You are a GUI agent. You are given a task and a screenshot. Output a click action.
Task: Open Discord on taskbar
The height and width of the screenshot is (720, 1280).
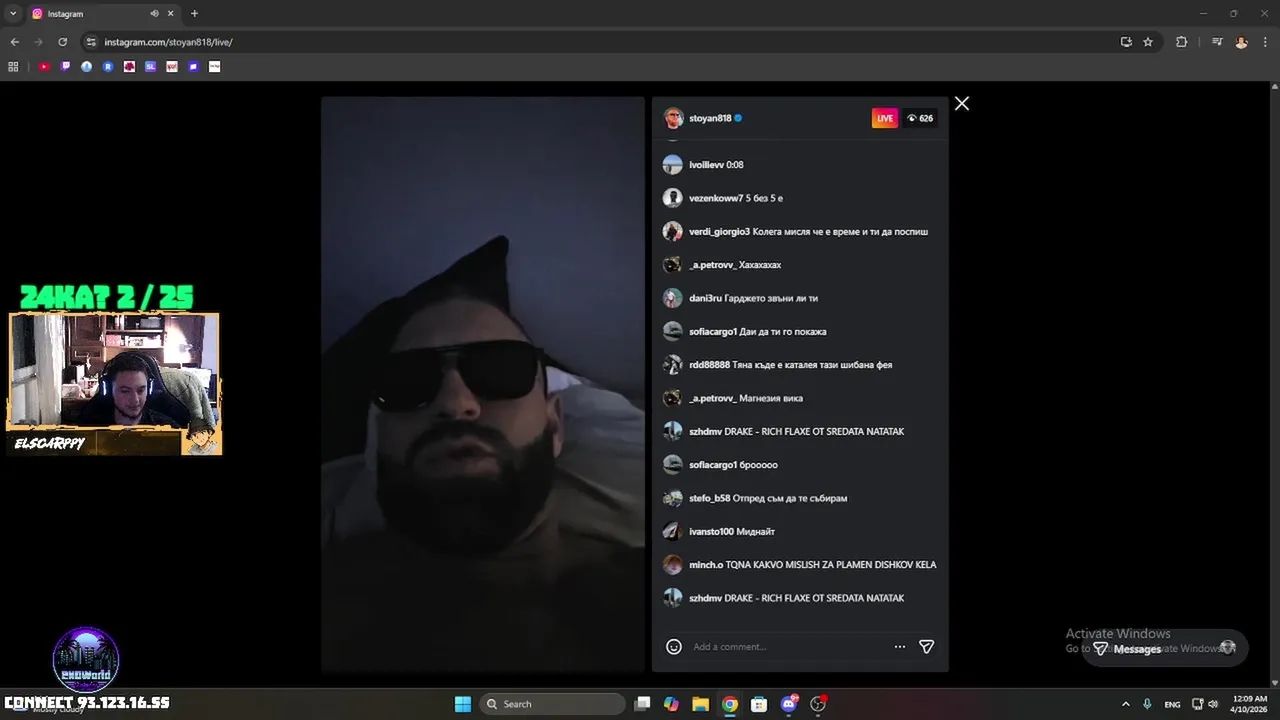pyautogui.click(x=789, y=704)
